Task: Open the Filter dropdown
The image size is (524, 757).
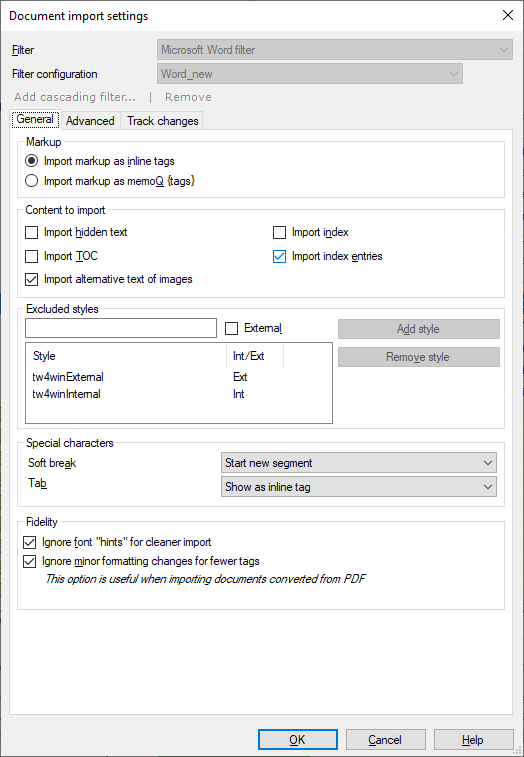Action: pyautogui.click(x=335, y=50)
